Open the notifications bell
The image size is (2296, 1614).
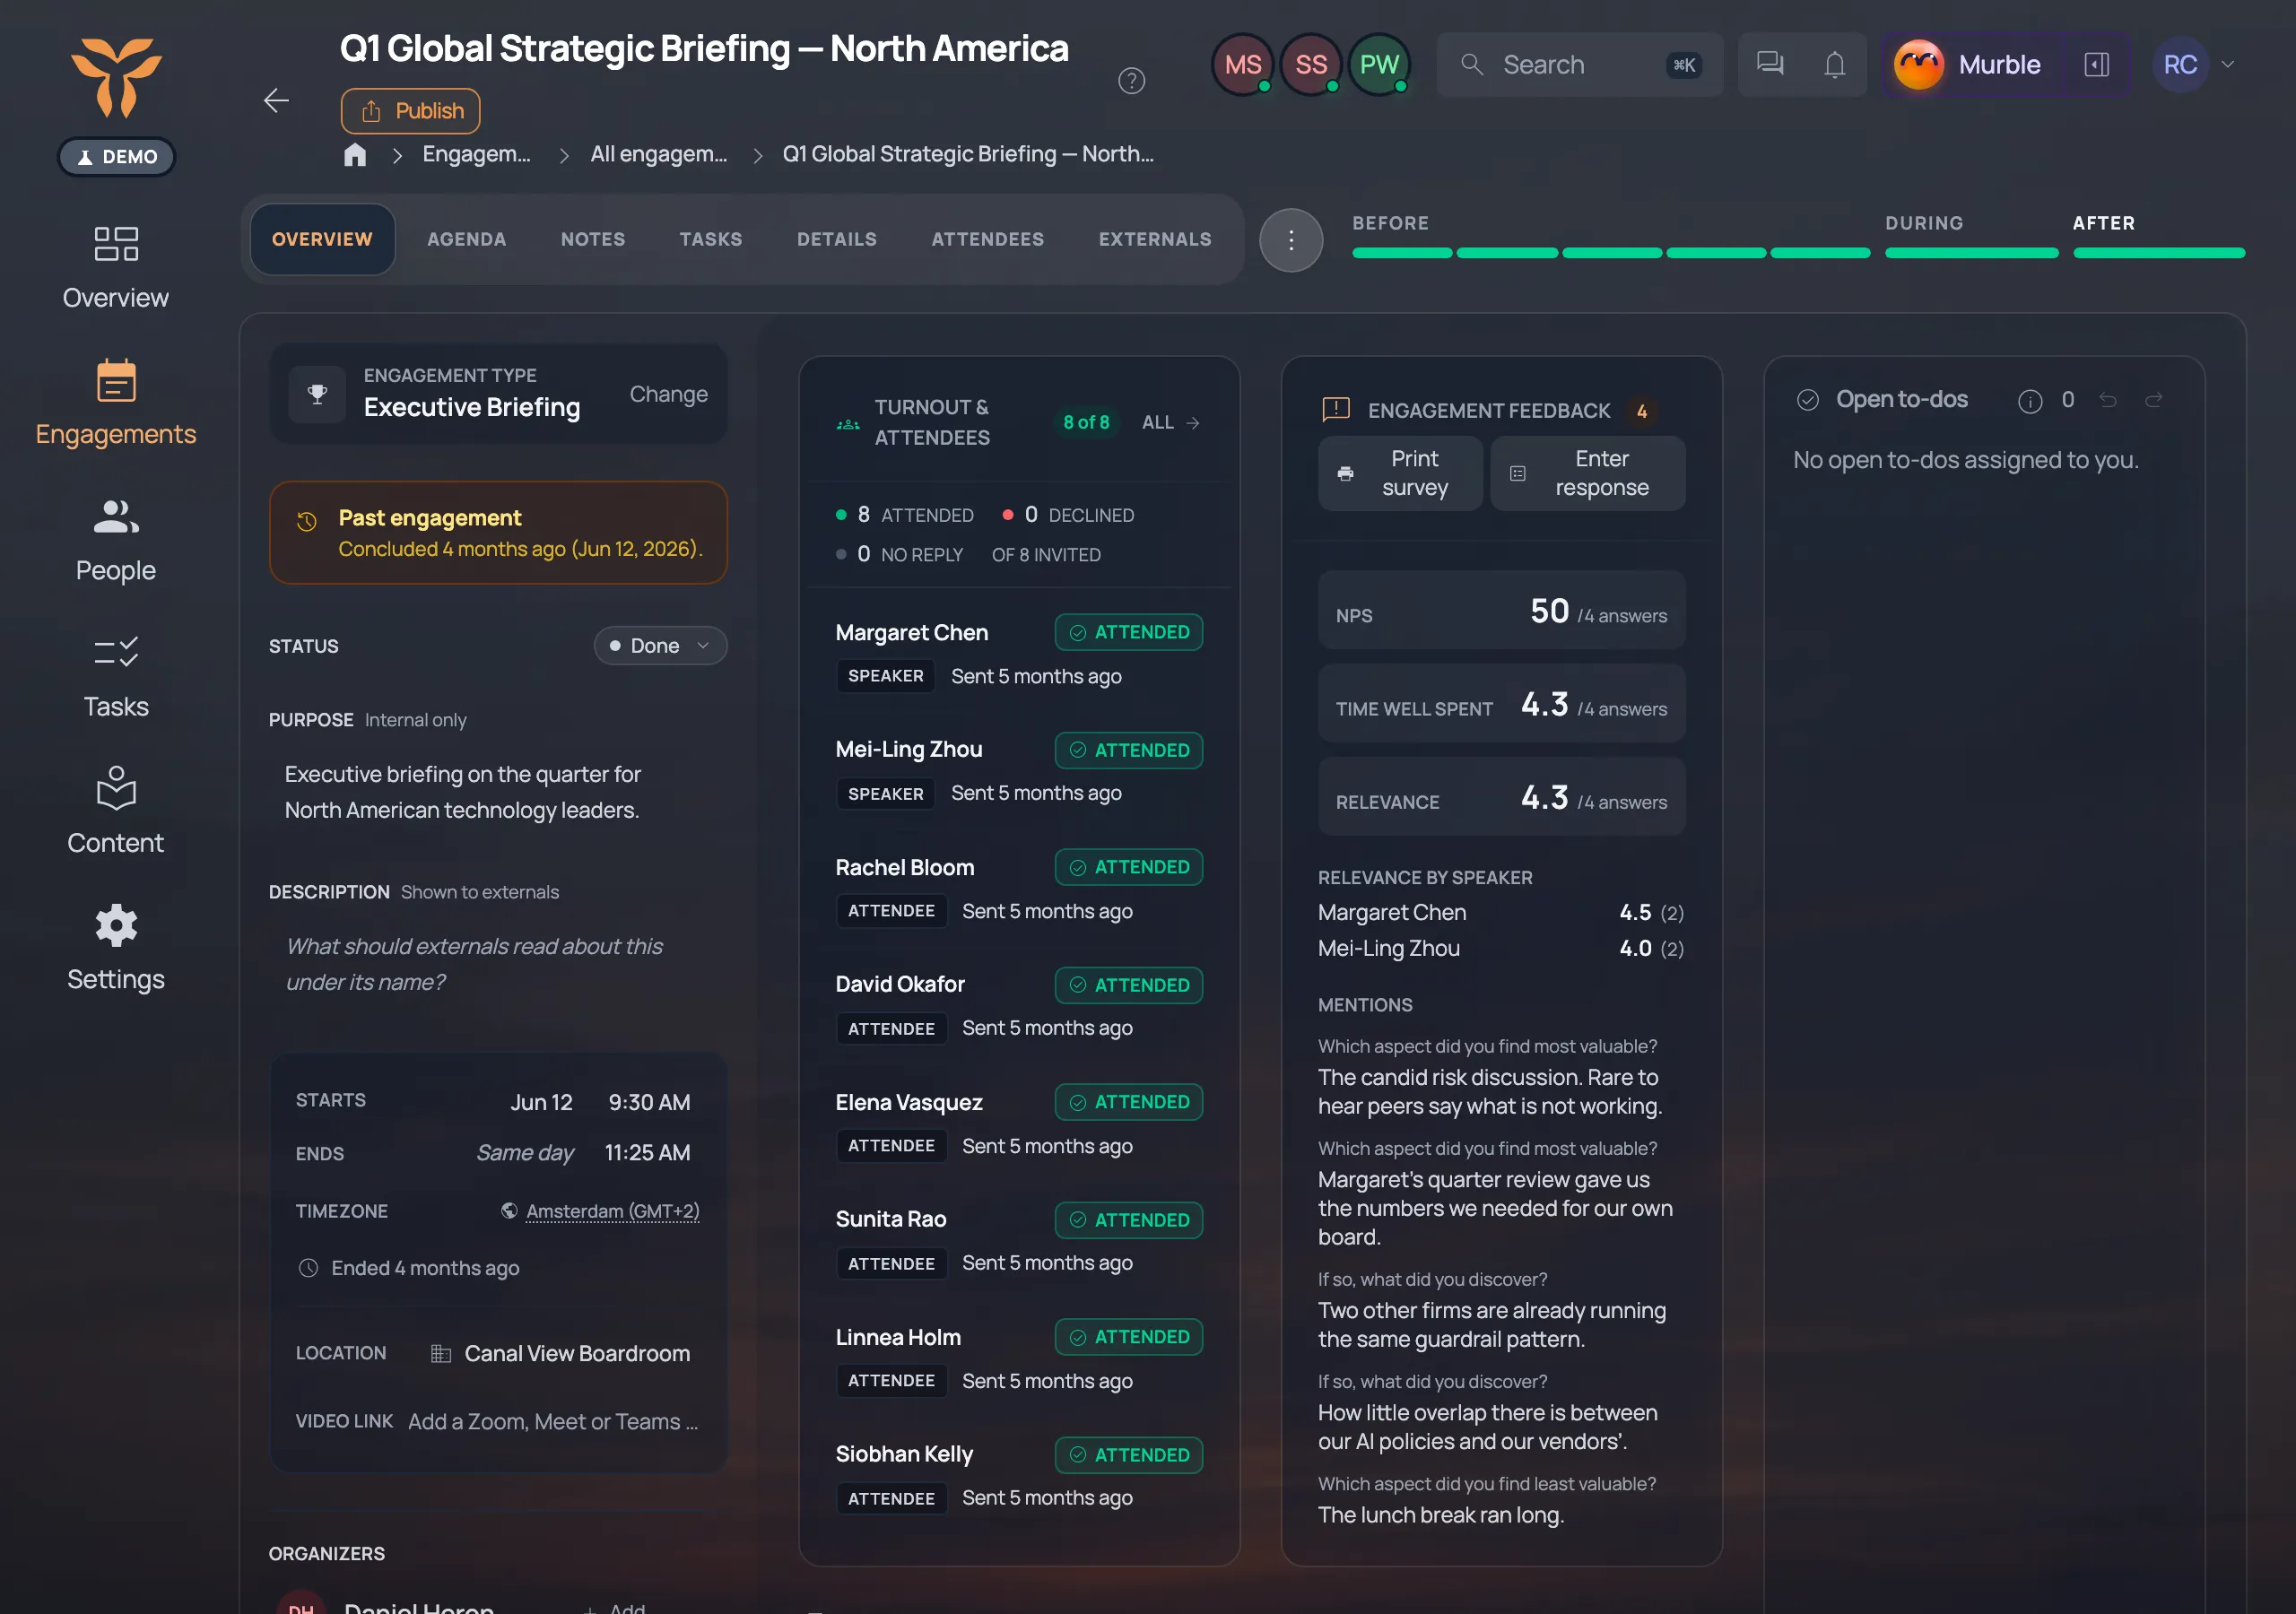pos(1834,65)
